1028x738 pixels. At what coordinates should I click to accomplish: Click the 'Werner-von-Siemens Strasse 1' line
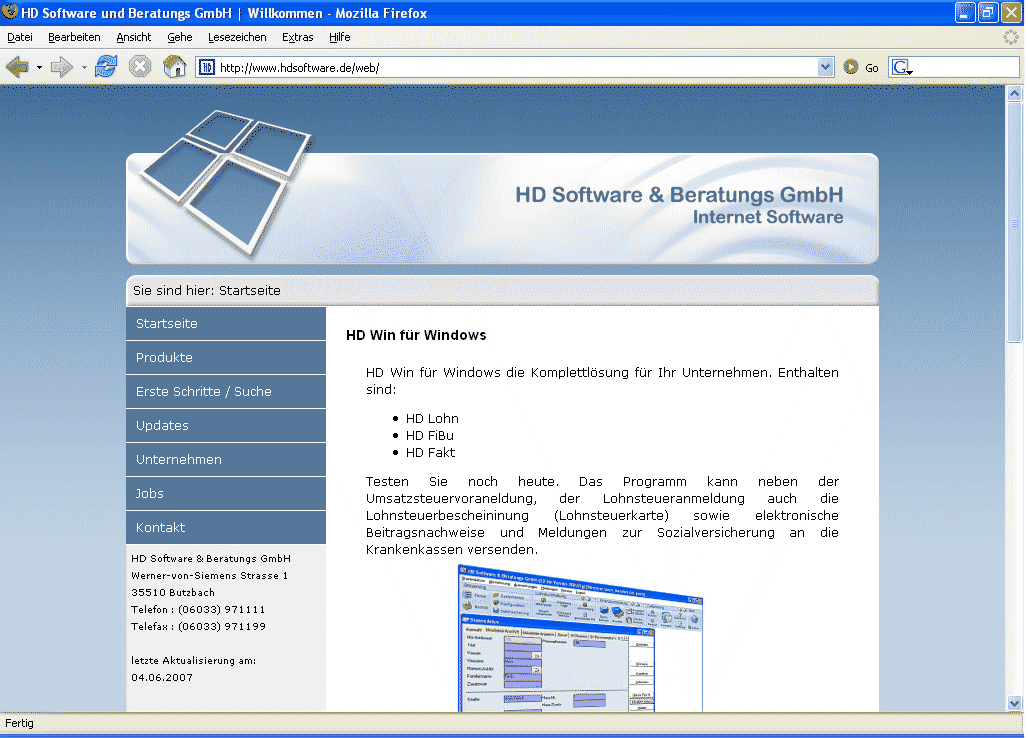click(x=209, y=575)
